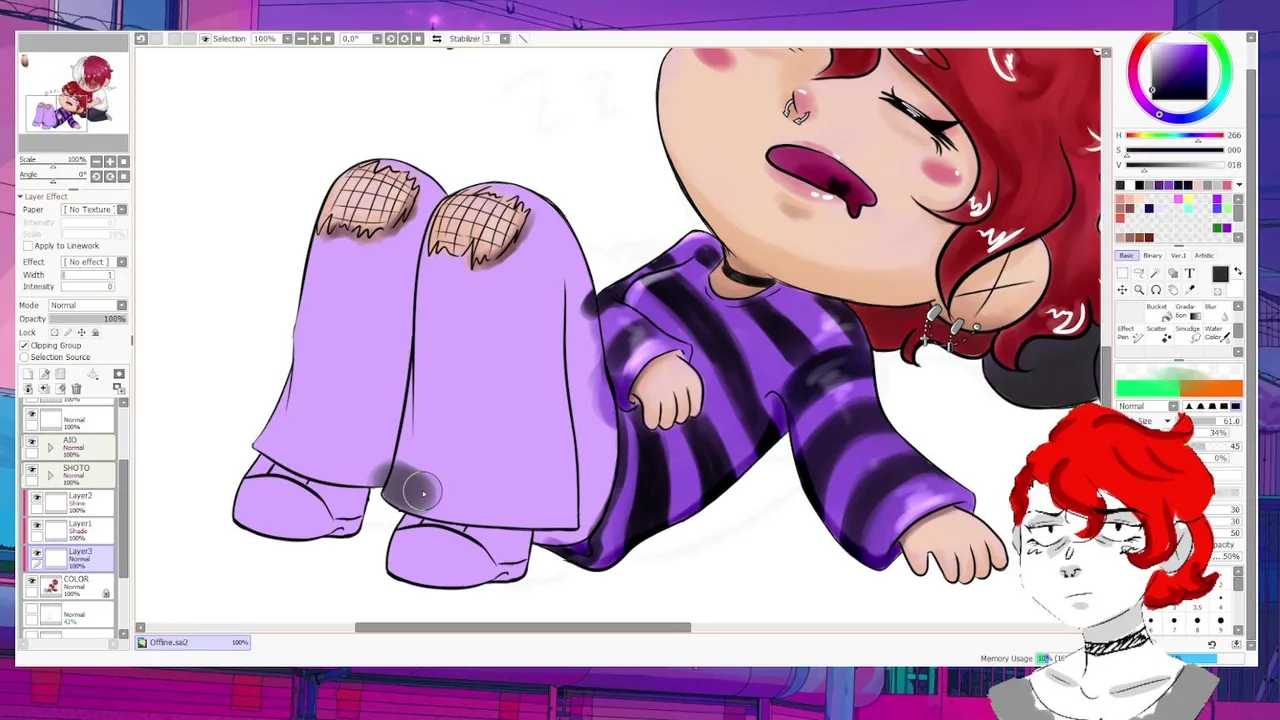Screen dimensions: 1280x720
Task: Hide Layer1 via its eye icon
Action: coord(37,525)
